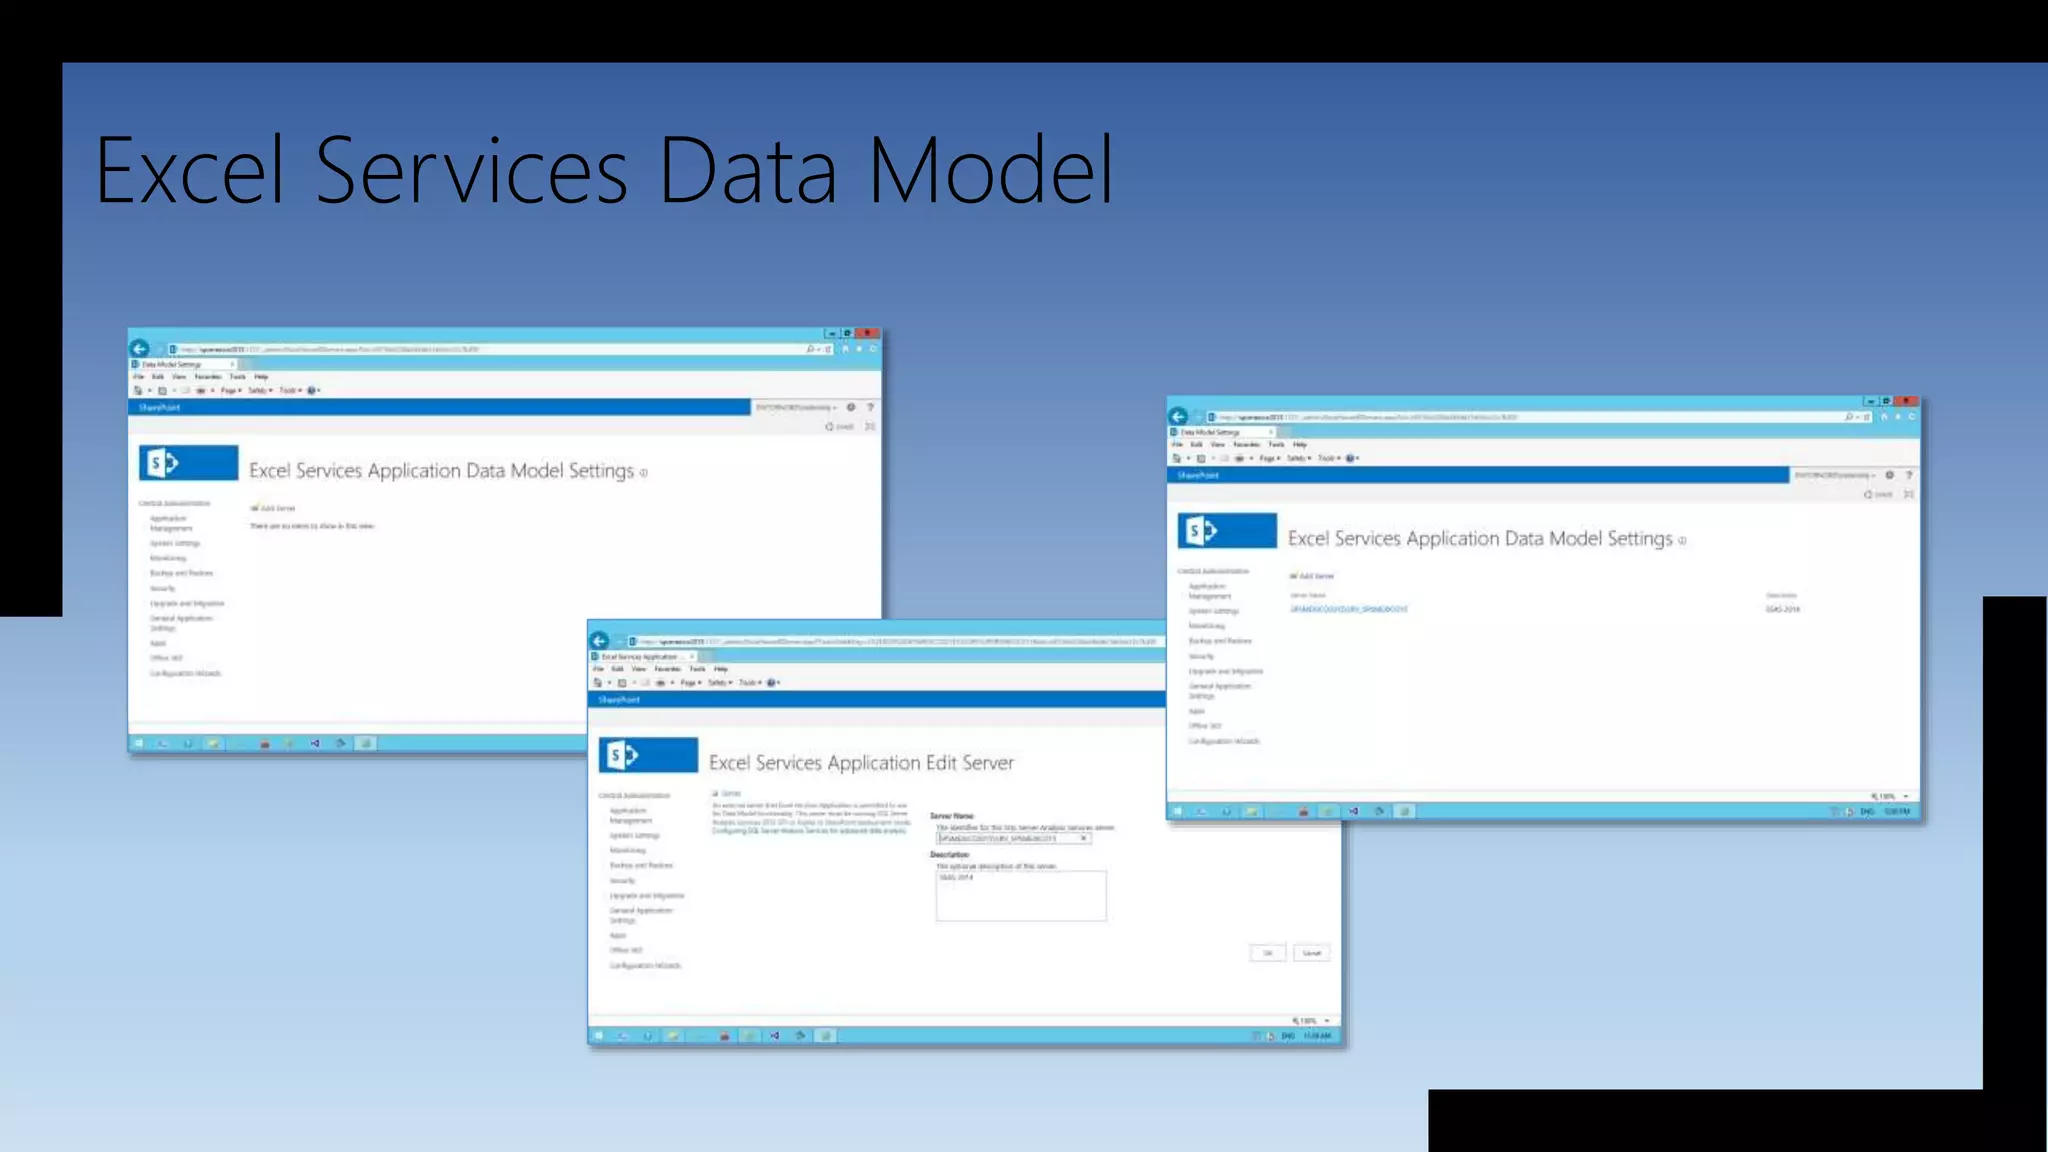Click clock on Edit Server window's taskbar
The width and height of the screenshot is (2048, 1152).
tap(1318, 1036)
